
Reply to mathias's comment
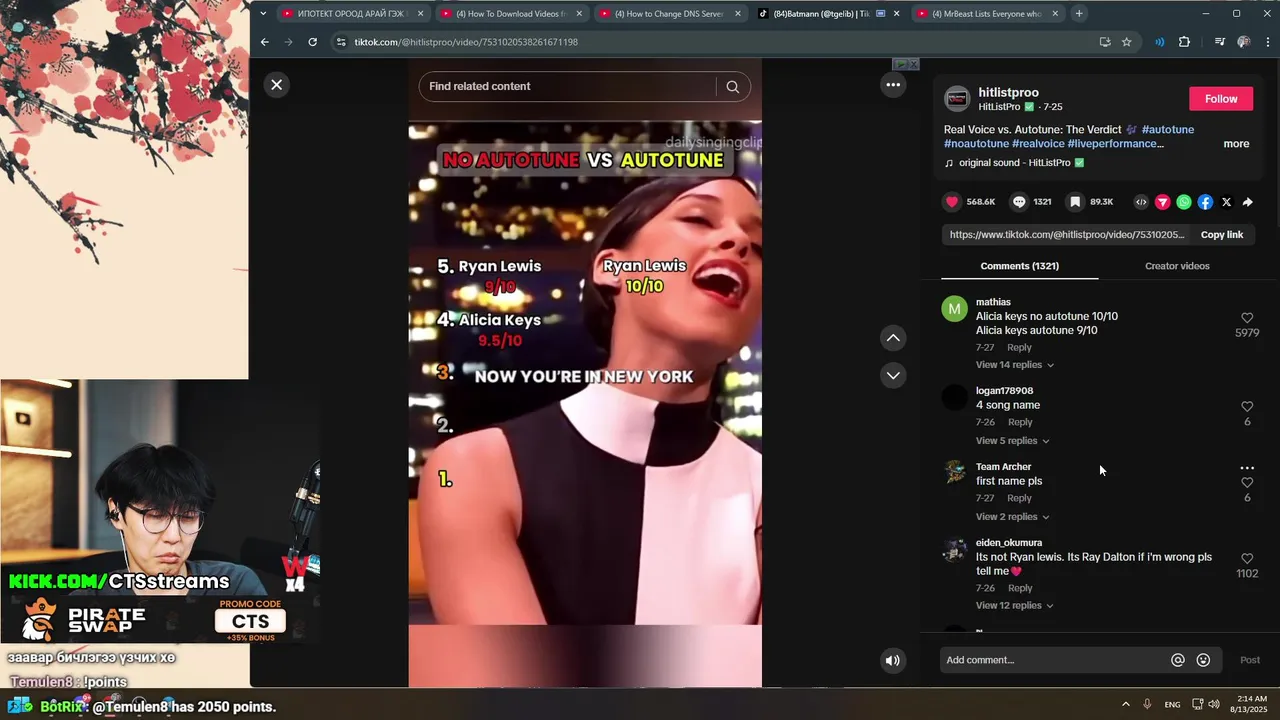point(1019,348)
